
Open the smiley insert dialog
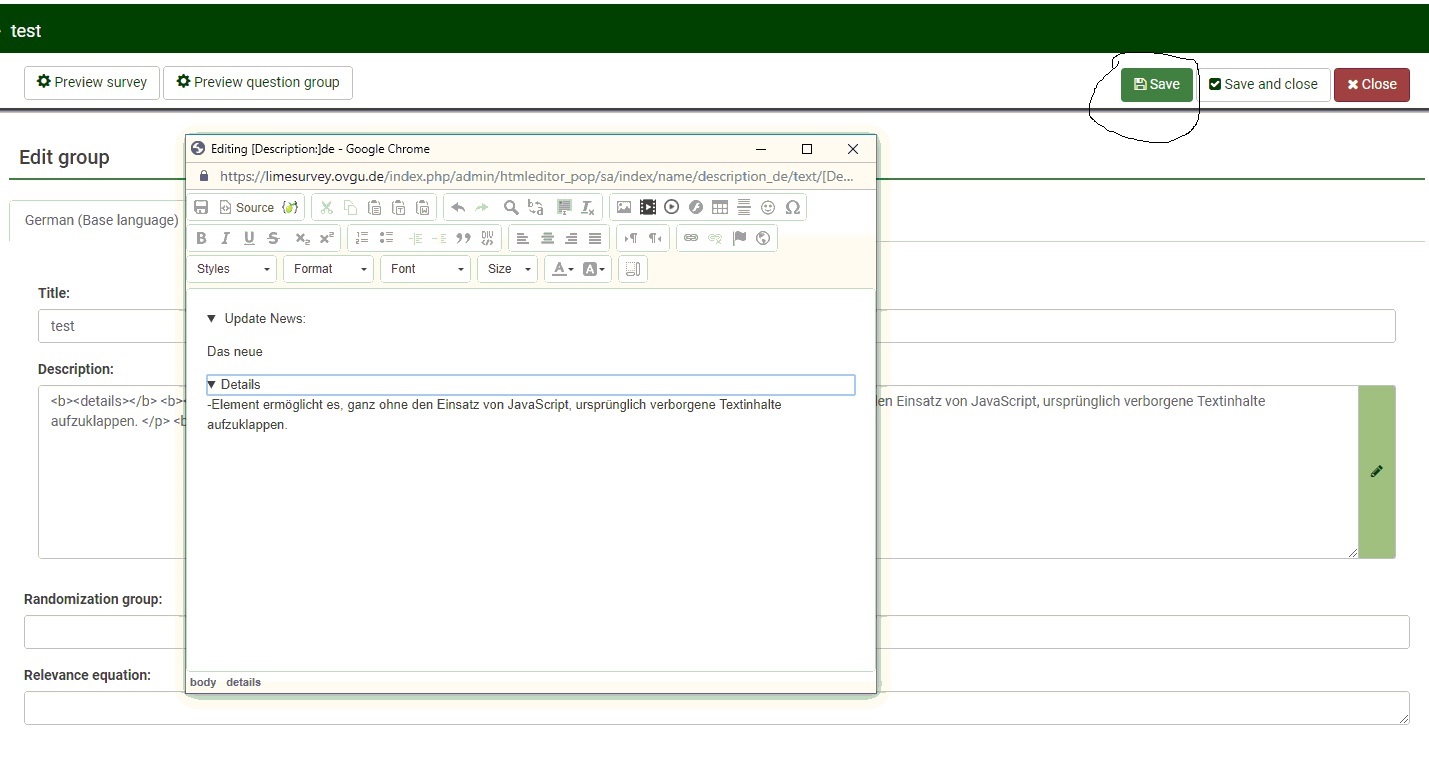768,207
